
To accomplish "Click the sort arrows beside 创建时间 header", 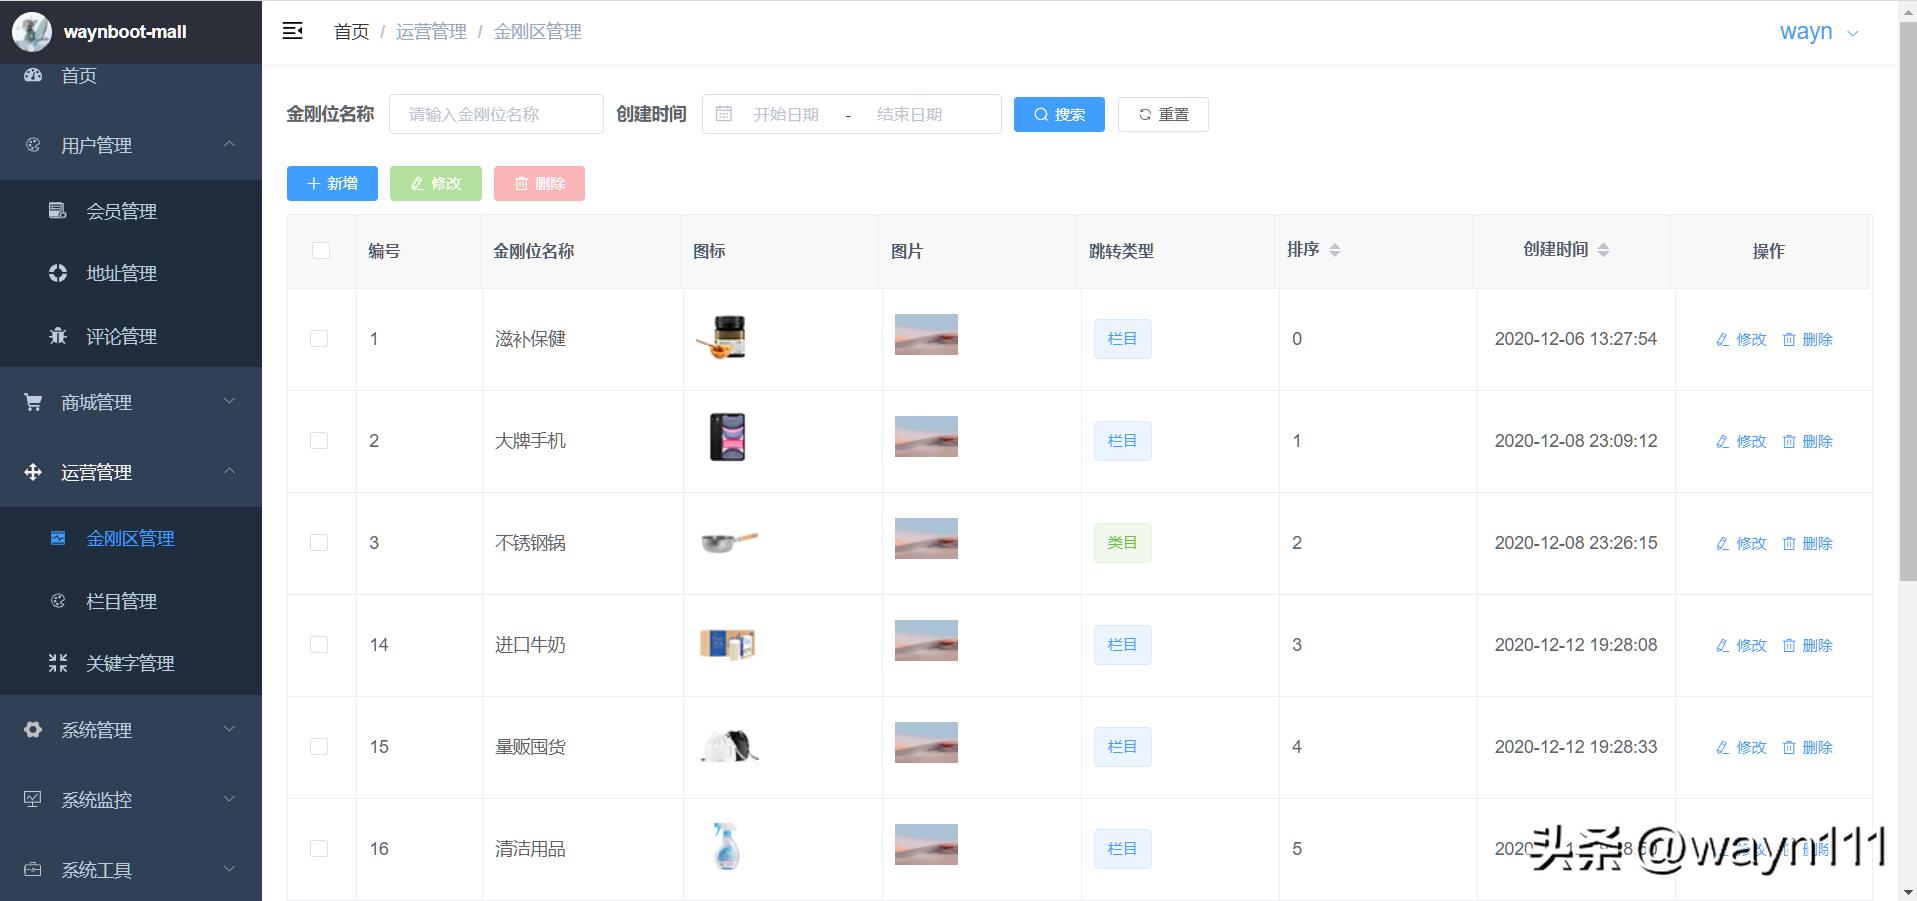I will coord(1603,250).
